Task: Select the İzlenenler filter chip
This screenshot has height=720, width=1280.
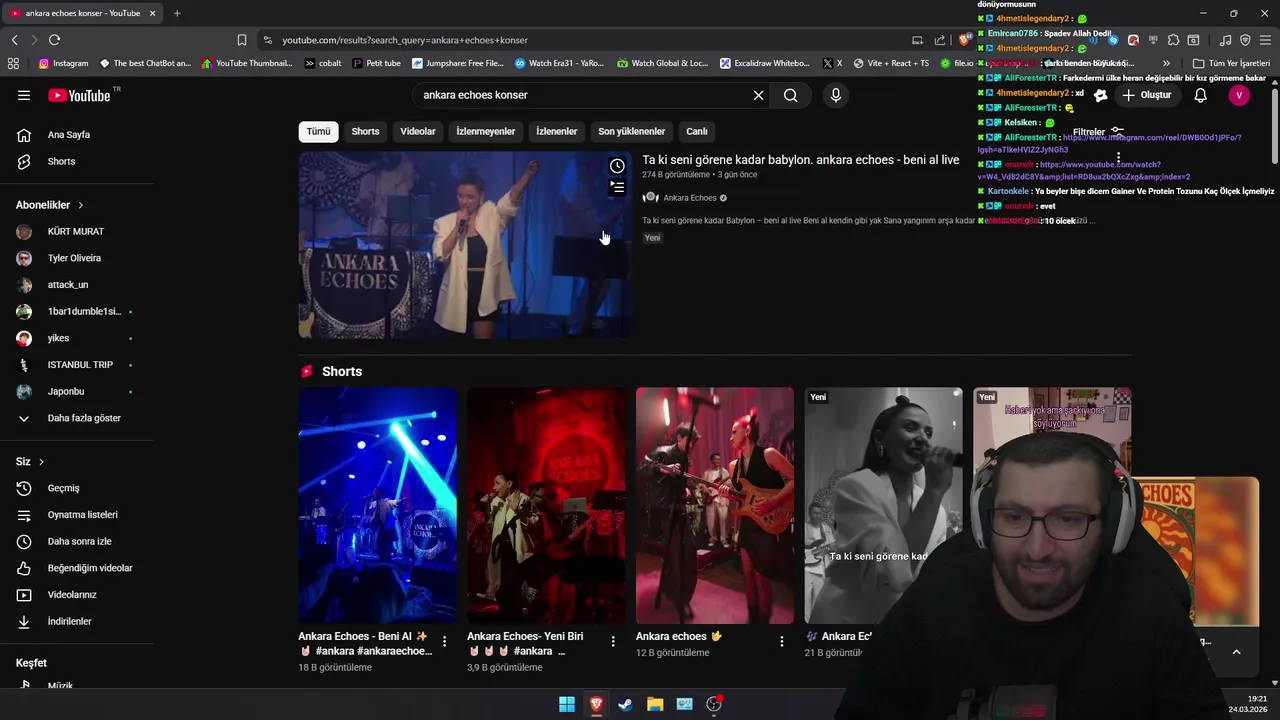Action: click(557, 131)
